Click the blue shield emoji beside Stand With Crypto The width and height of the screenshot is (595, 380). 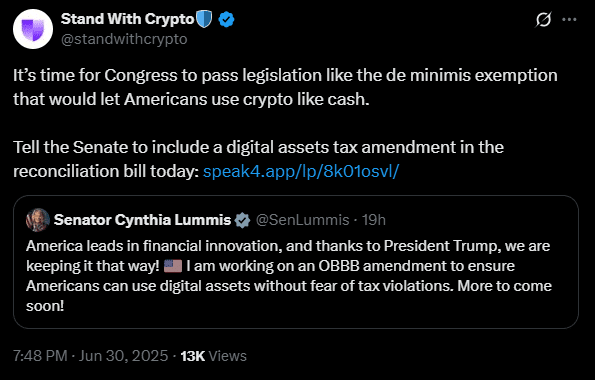click(x=204, y=19)
